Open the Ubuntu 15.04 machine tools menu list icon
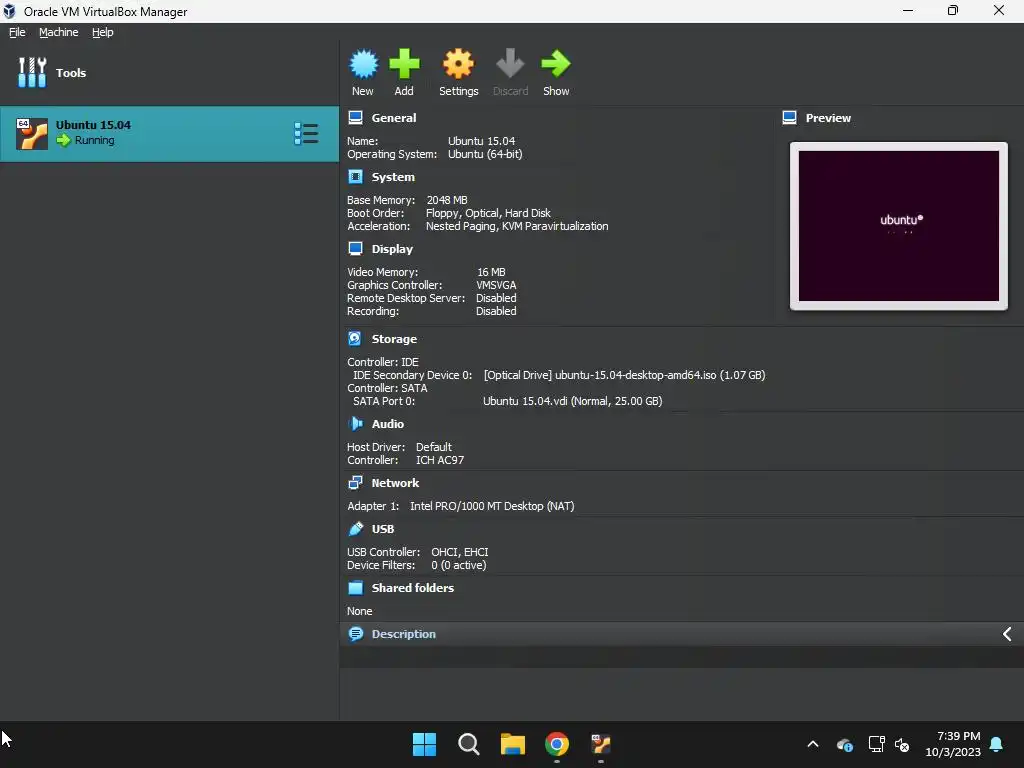The height and width of the screenshot is (768, 1024). [306, 133]
